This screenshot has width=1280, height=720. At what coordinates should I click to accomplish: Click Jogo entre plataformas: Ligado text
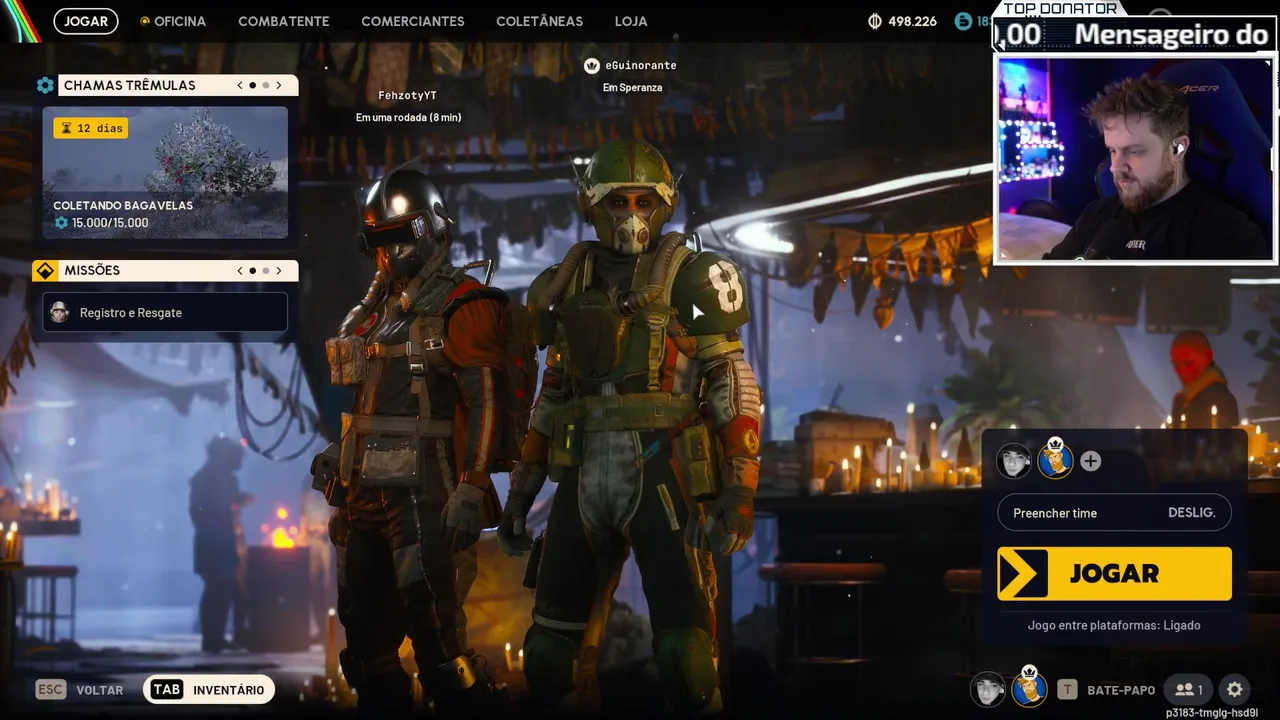[x=1114, y=625]
